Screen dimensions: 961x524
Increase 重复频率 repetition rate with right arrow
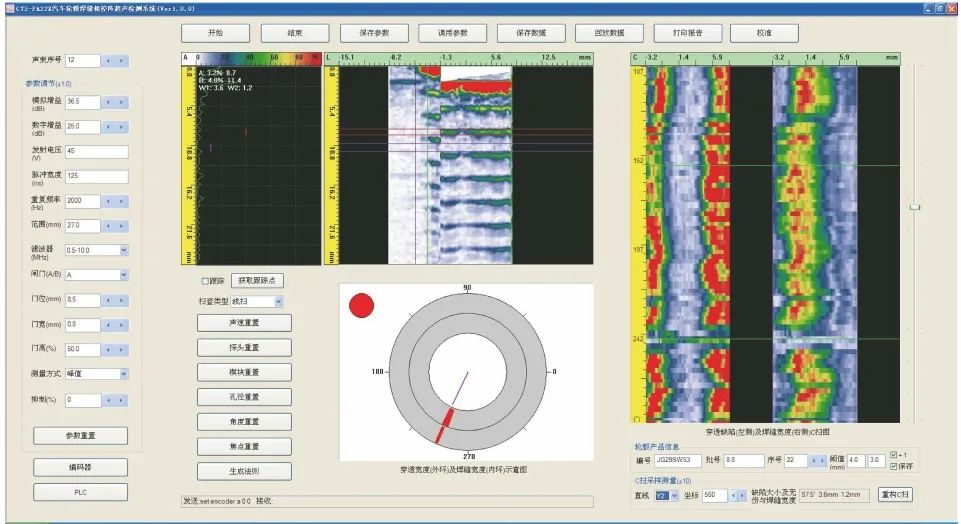[x=121, y=201]
